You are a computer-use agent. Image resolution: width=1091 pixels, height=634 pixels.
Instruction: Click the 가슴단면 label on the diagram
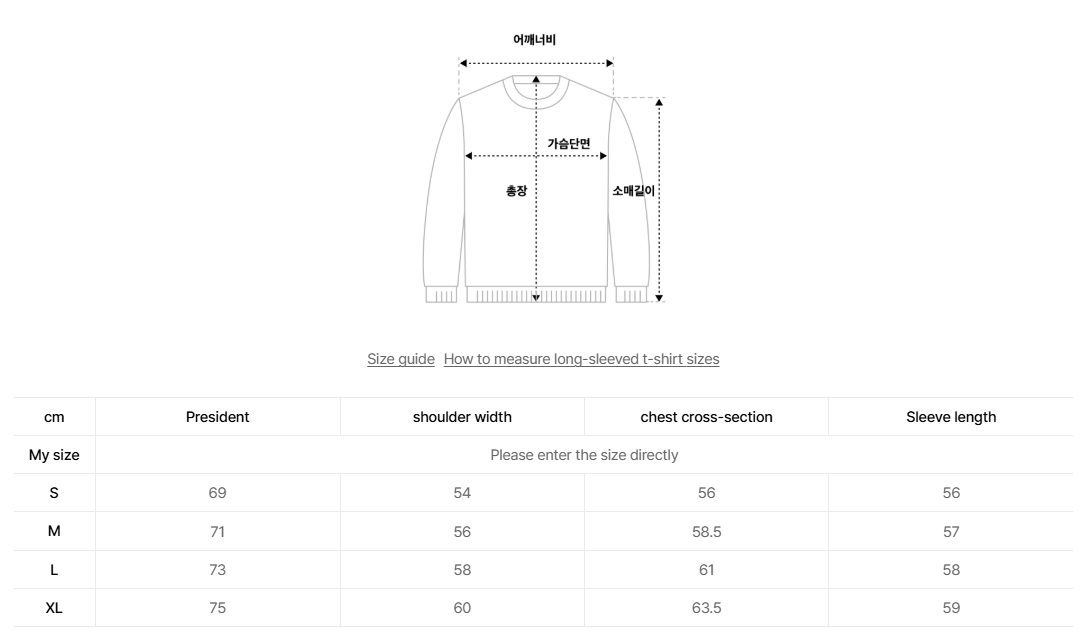[568, 144]
